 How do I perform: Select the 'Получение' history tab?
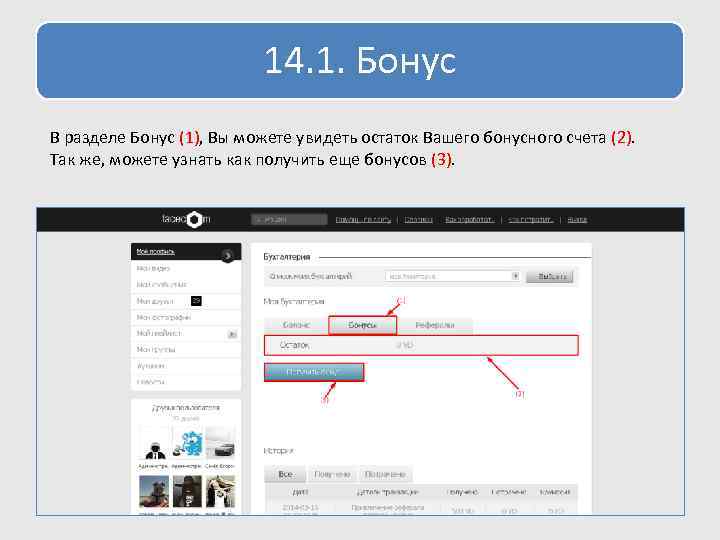(x=332, y=474)
